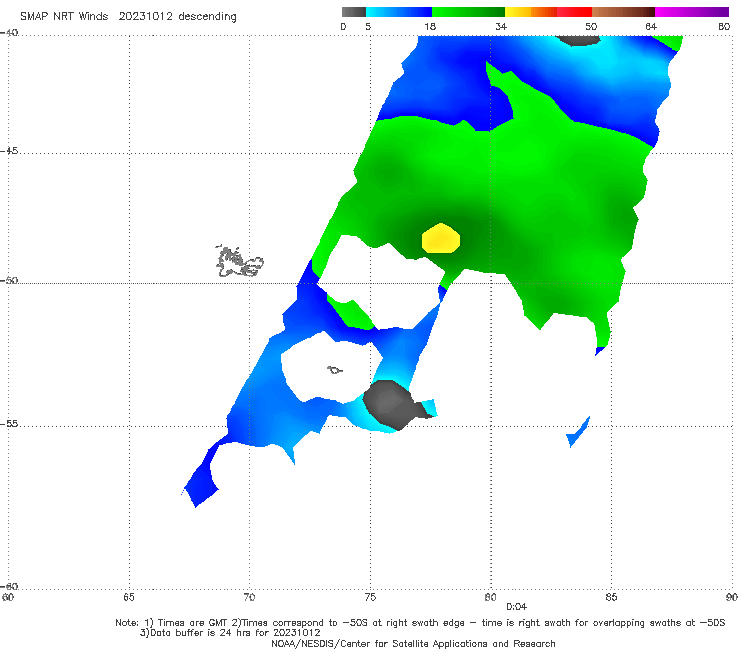Click the swath time label 'D:04'
Viewport: 740px width, 650px height.
(x=516, y=607)
